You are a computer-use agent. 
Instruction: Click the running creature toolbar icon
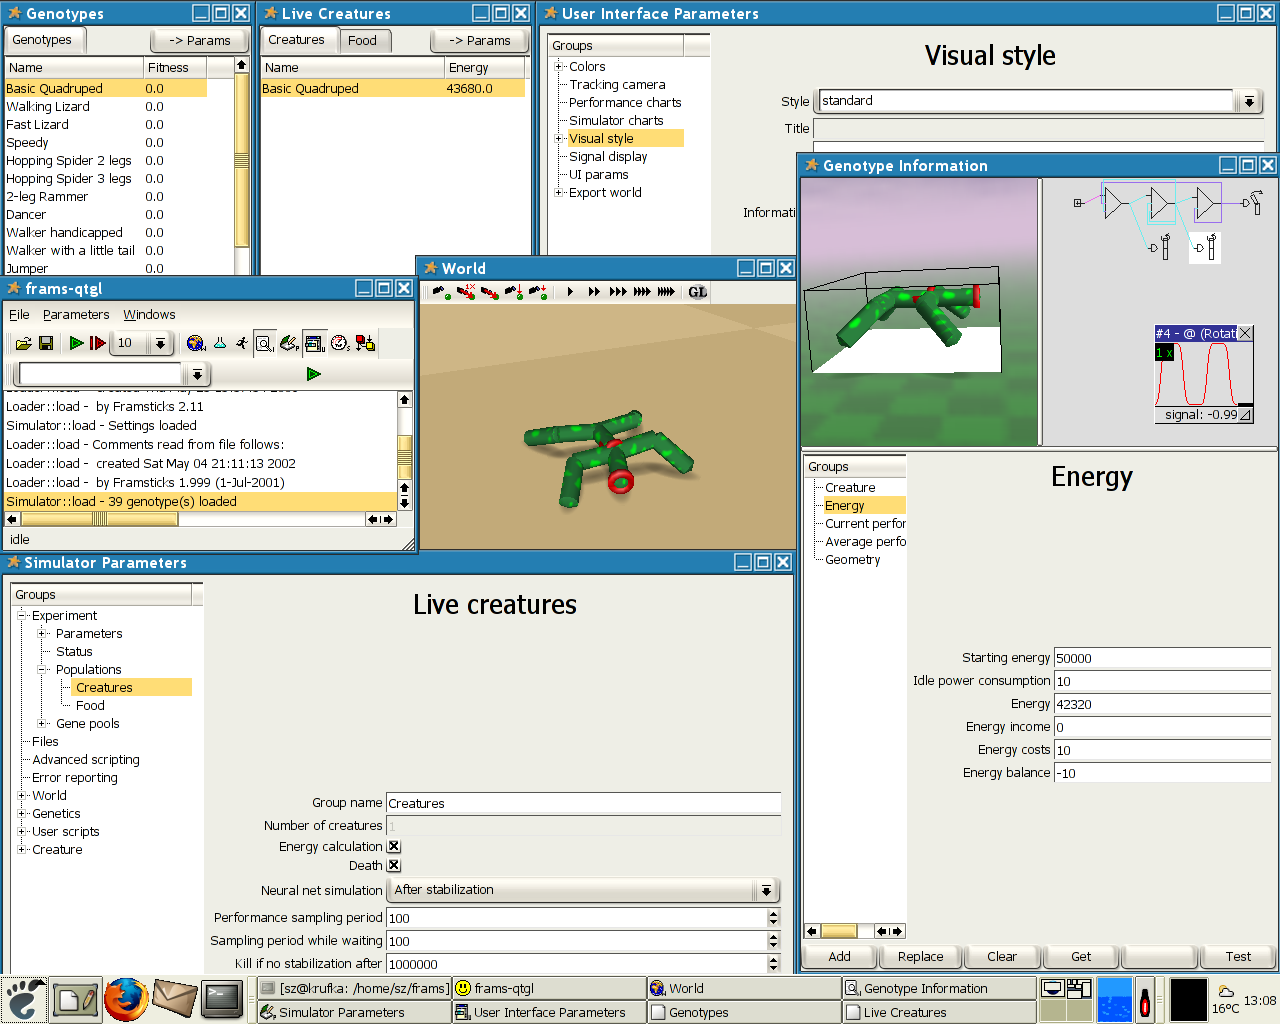pos(242,343)
